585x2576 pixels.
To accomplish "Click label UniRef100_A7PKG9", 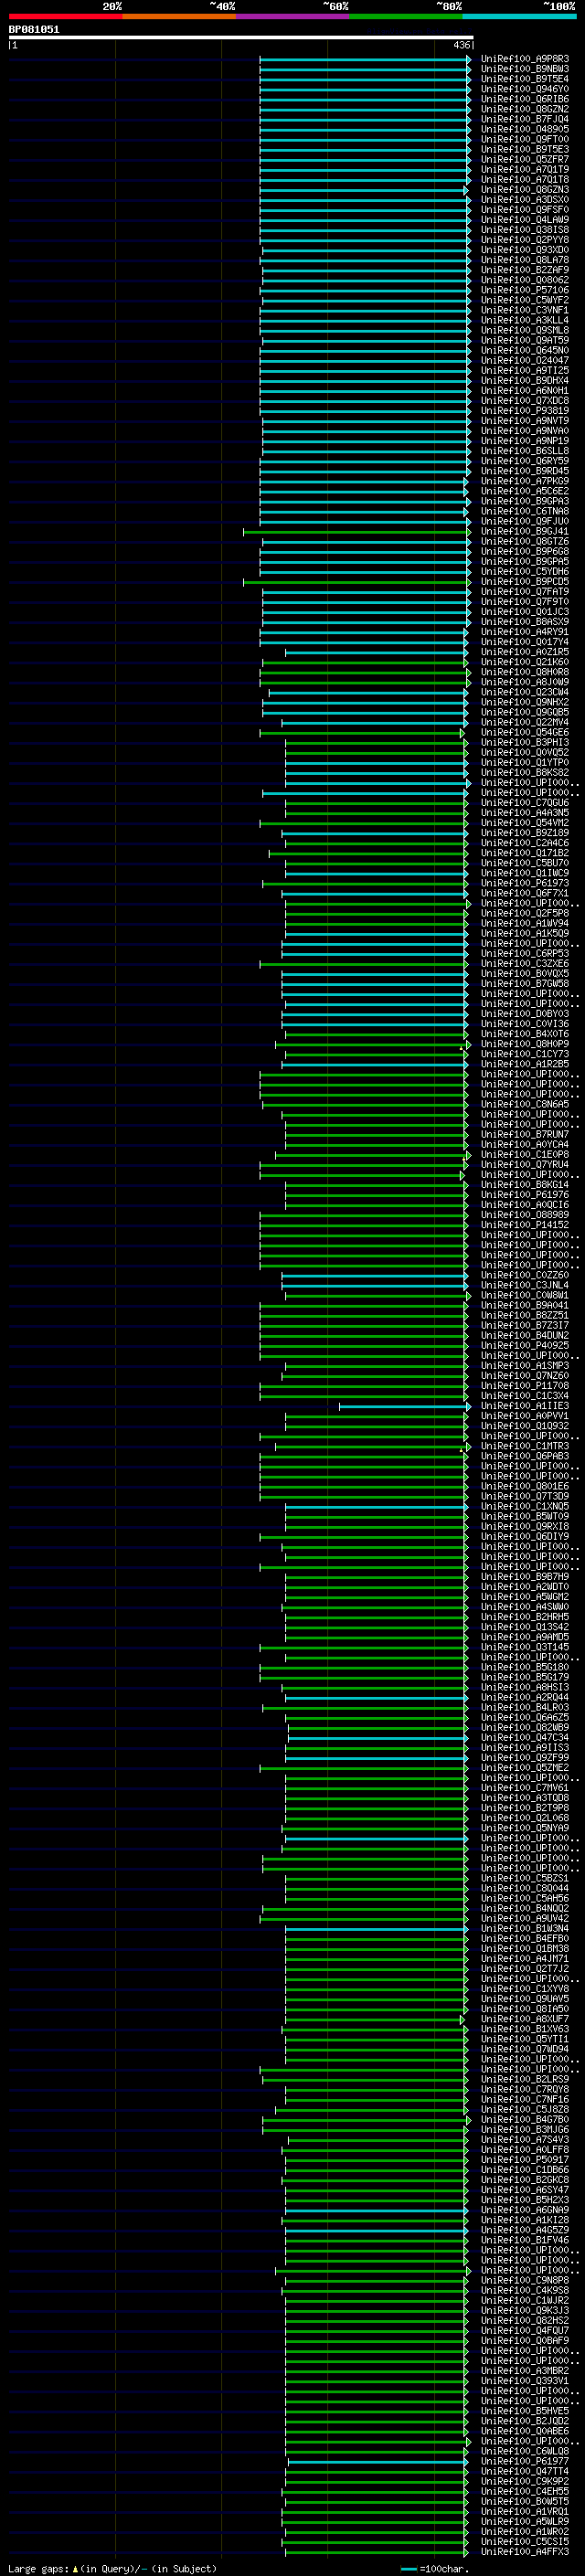I will [525, 481].
